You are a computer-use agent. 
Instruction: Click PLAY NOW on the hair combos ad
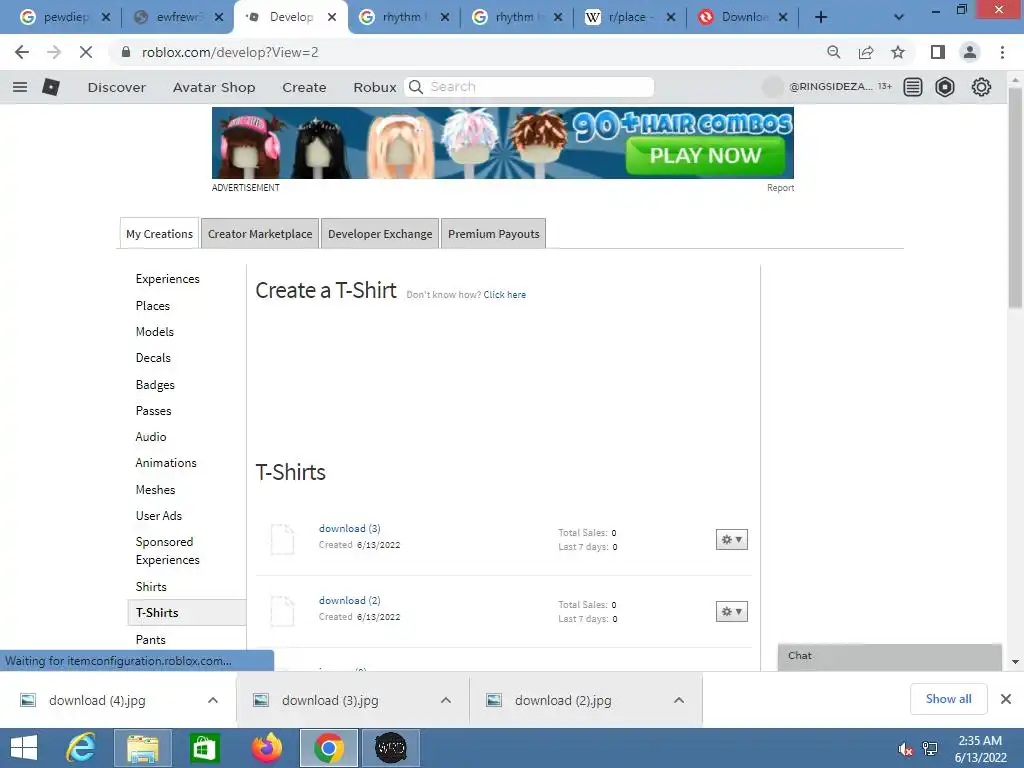coord(705,155)
